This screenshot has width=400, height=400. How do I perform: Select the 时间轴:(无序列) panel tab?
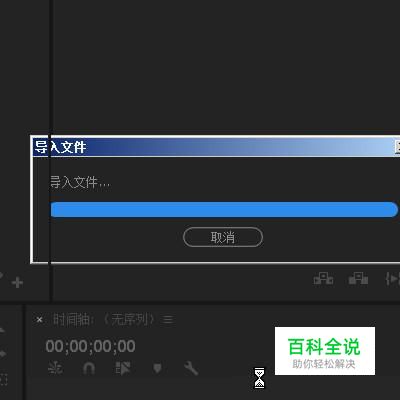click(103, 320)
